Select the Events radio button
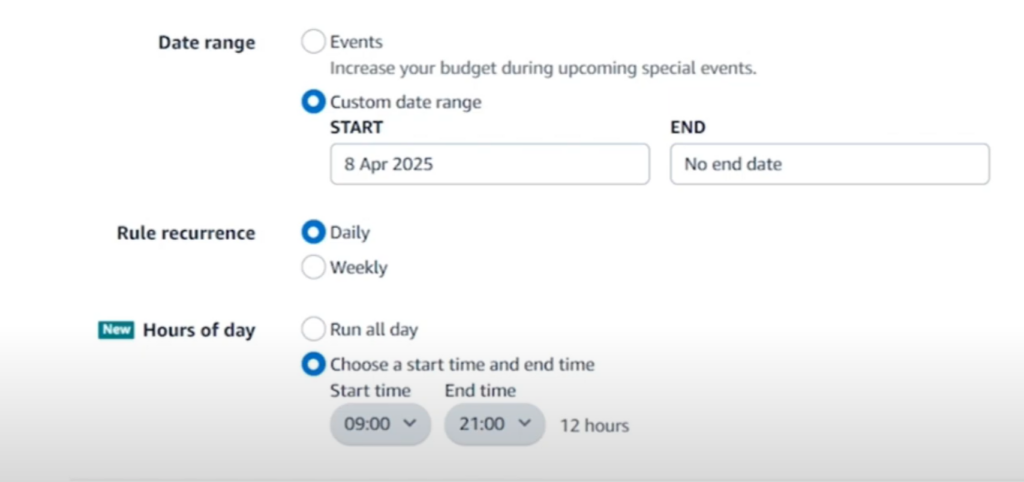 pyautogui.click(x=314, y=42)
